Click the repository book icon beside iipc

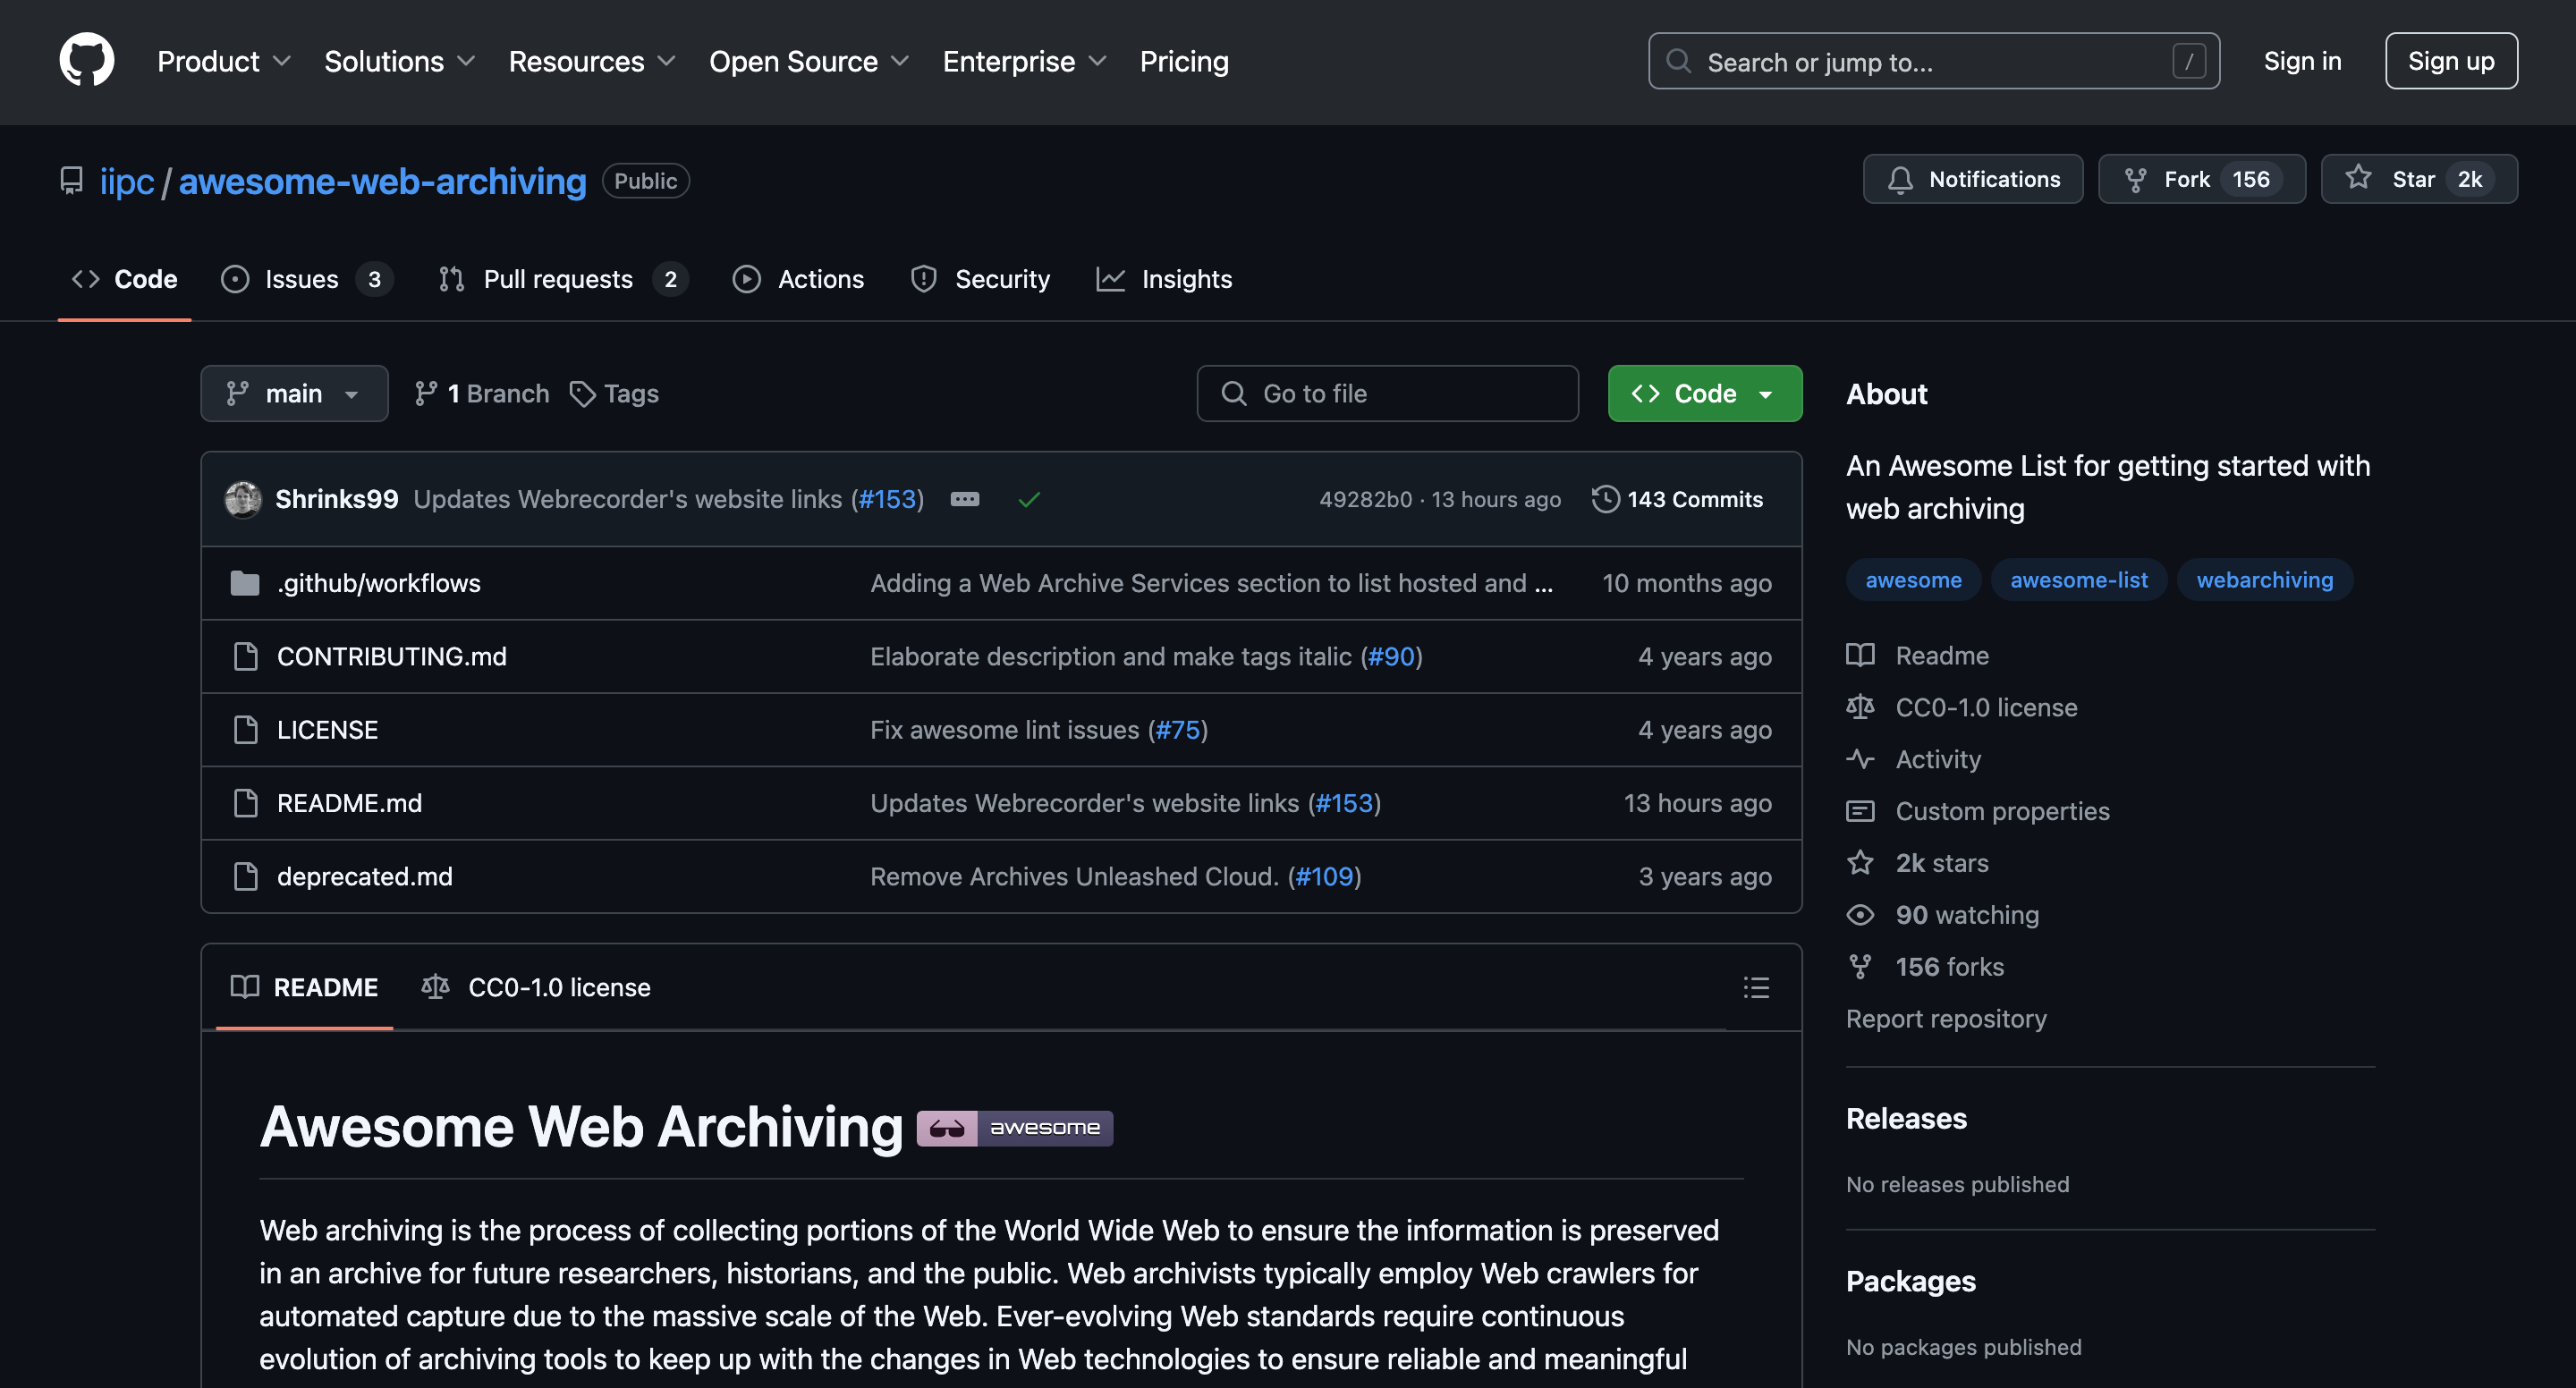[71, 181]
